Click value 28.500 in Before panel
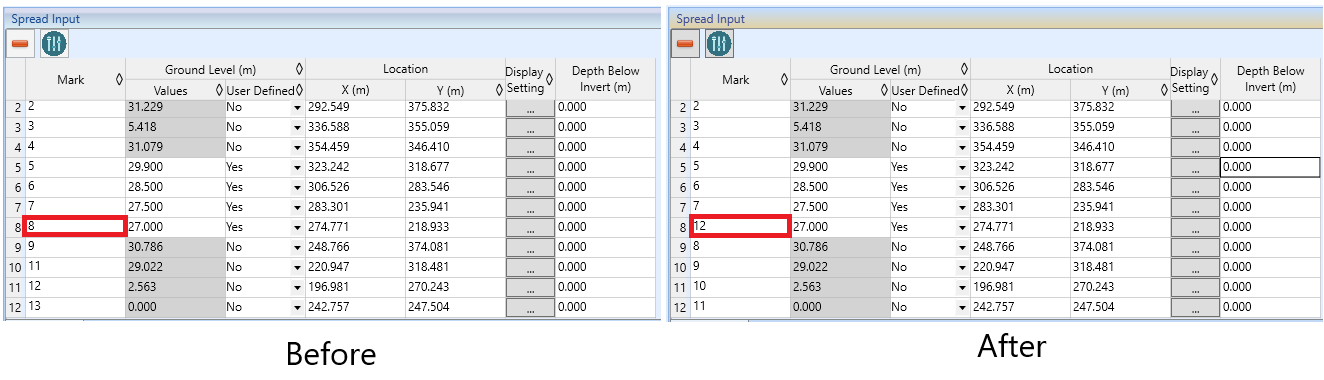Screen dimensions: 1324x380 (175, 187)
